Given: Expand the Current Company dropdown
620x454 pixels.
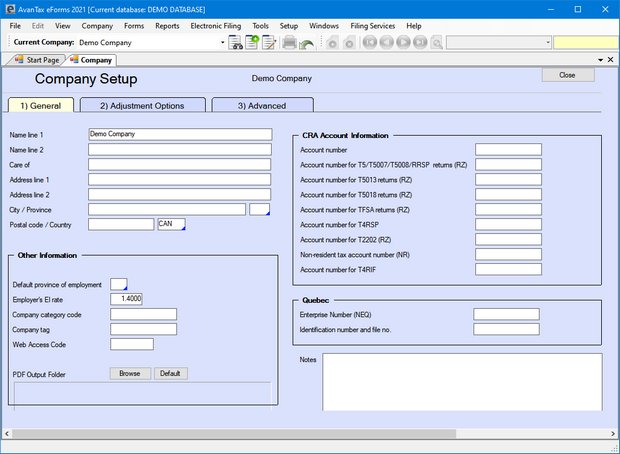Looking at the screenshot, I should [x=222, y=42].
